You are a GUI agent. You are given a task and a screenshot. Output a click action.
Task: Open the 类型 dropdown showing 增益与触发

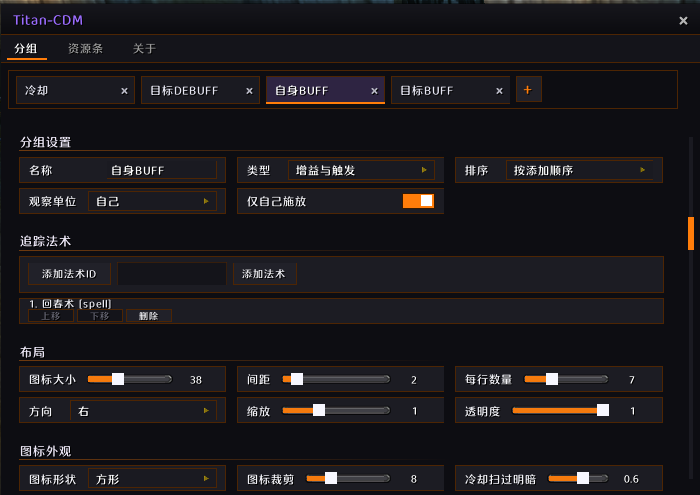point(361,170)
